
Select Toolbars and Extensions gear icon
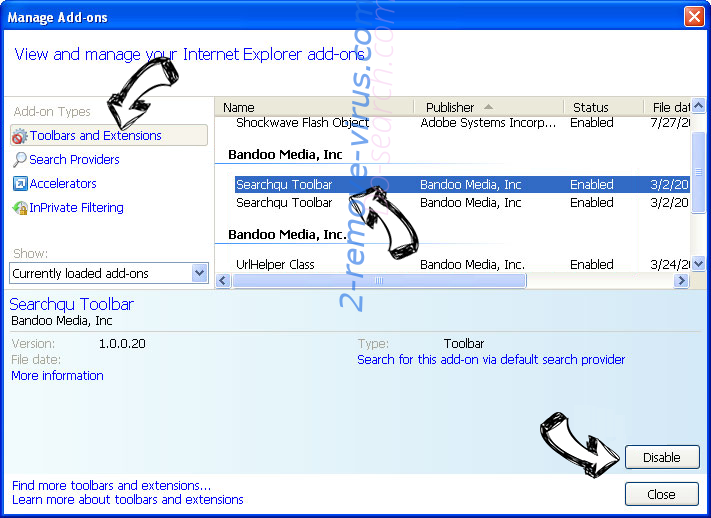19,136
